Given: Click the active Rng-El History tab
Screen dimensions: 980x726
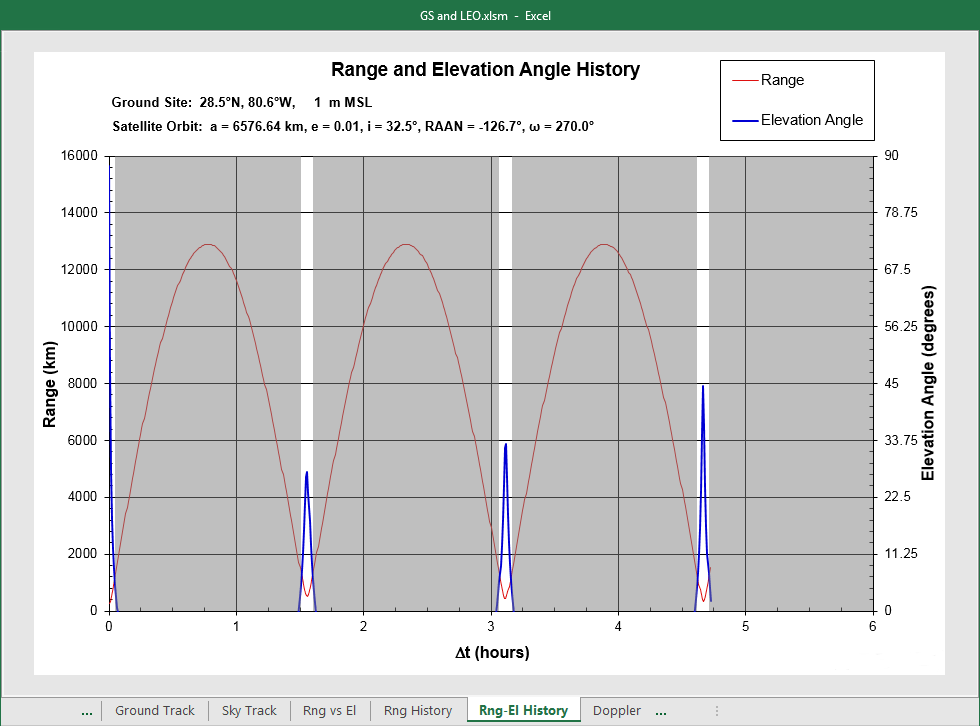Looking at the screenshot, I should 523,710.
